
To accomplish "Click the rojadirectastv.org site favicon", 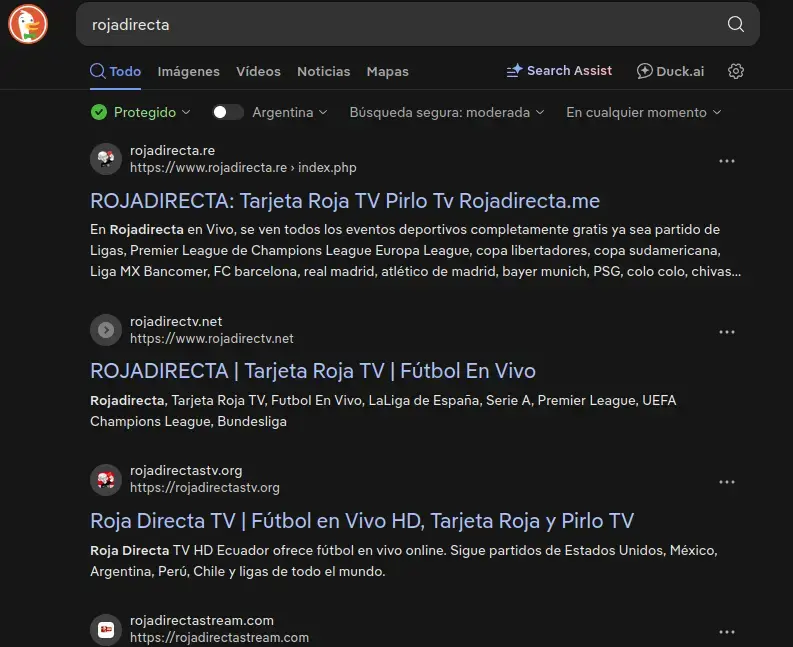I will [106, 479].
